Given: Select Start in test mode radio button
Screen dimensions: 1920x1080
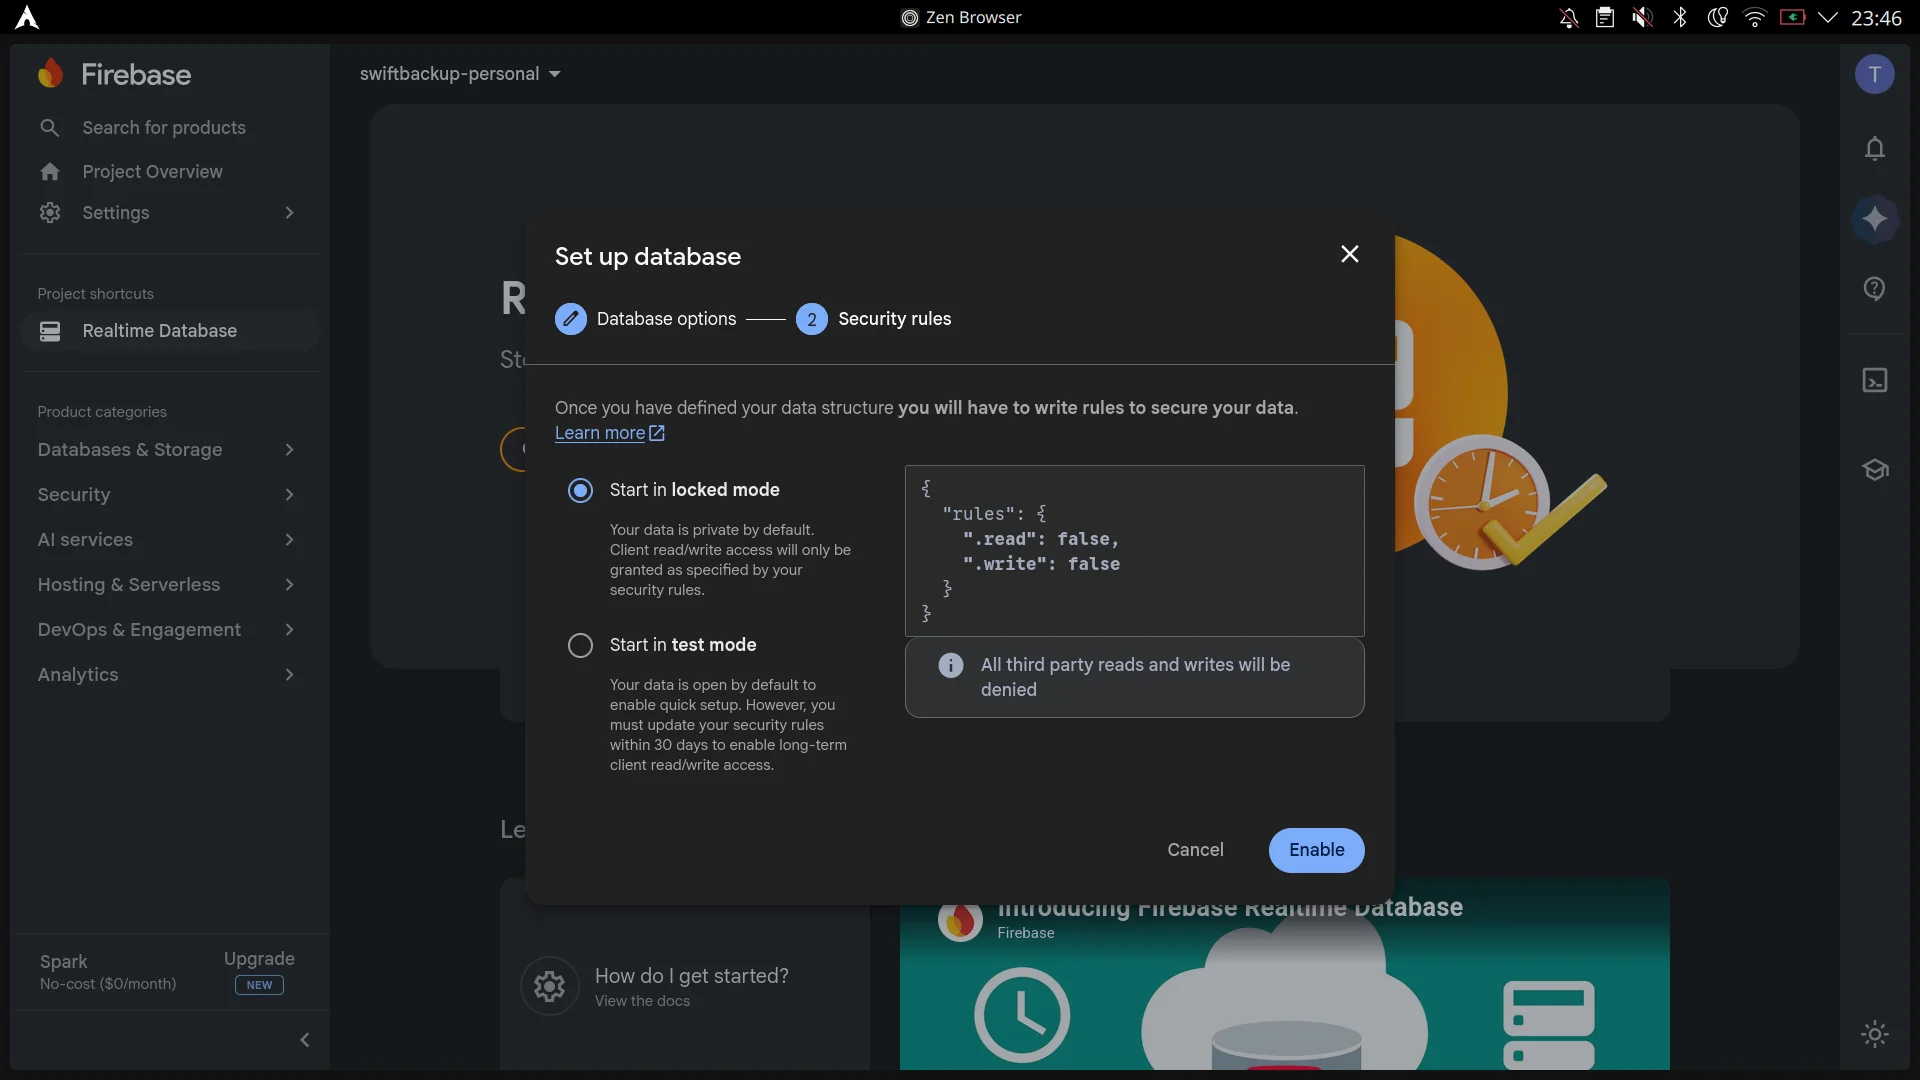Looking at the screenshot, I should (580, 645).
